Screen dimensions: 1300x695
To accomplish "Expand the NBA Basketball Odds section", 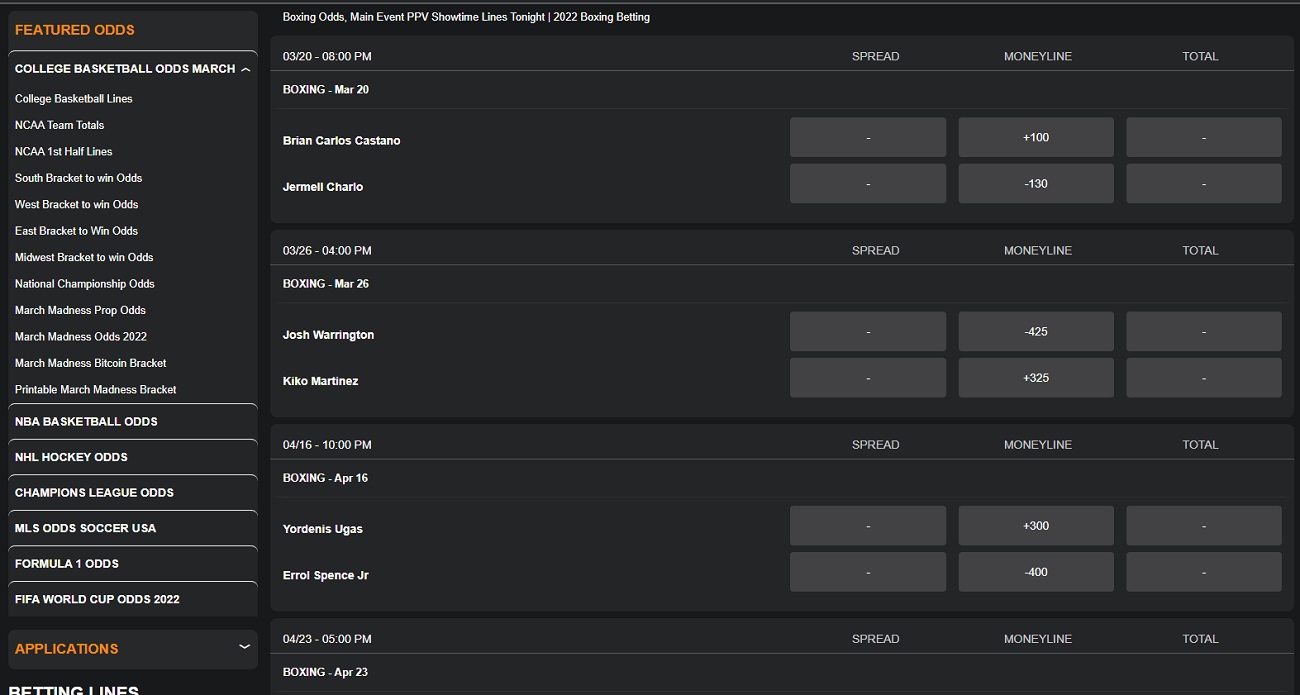I will point(130,421).
